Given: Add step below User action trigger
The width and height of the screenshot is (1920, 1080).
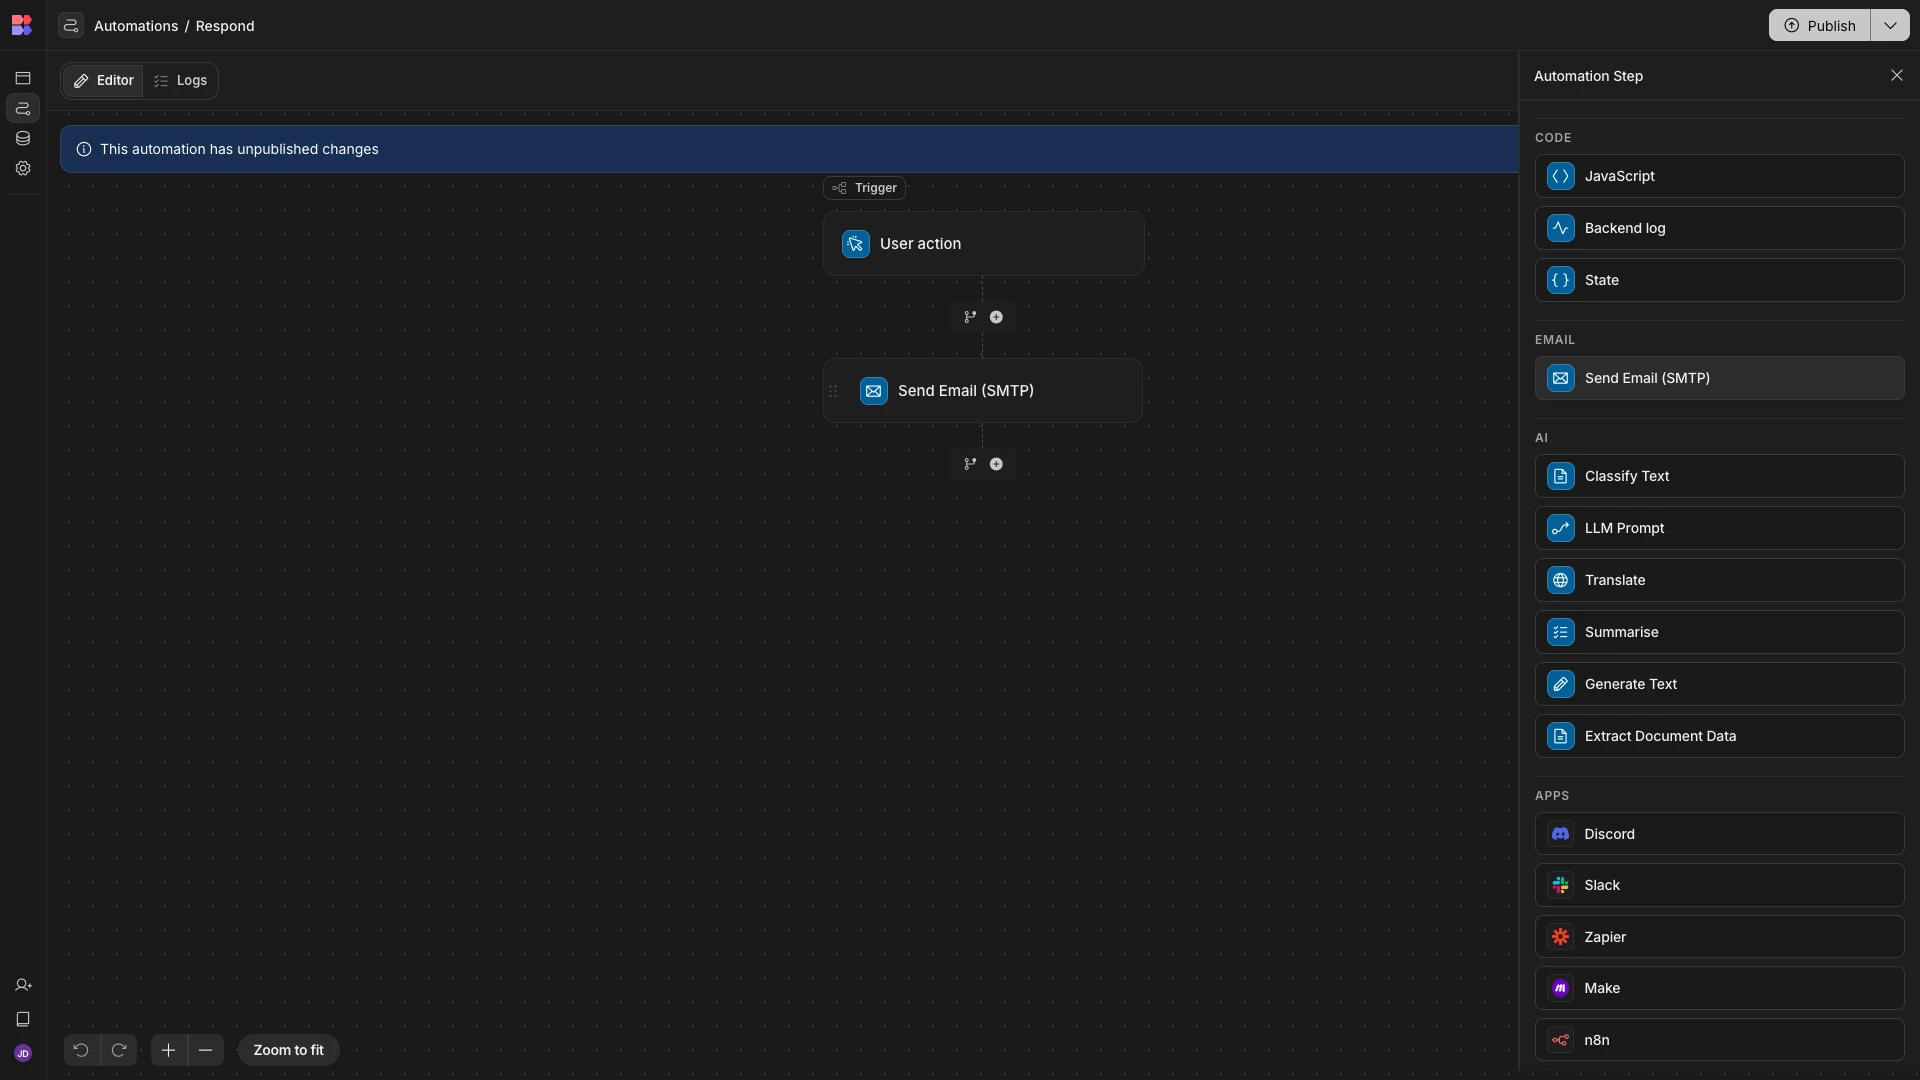Looking at the screenshot, I should 996,317.
